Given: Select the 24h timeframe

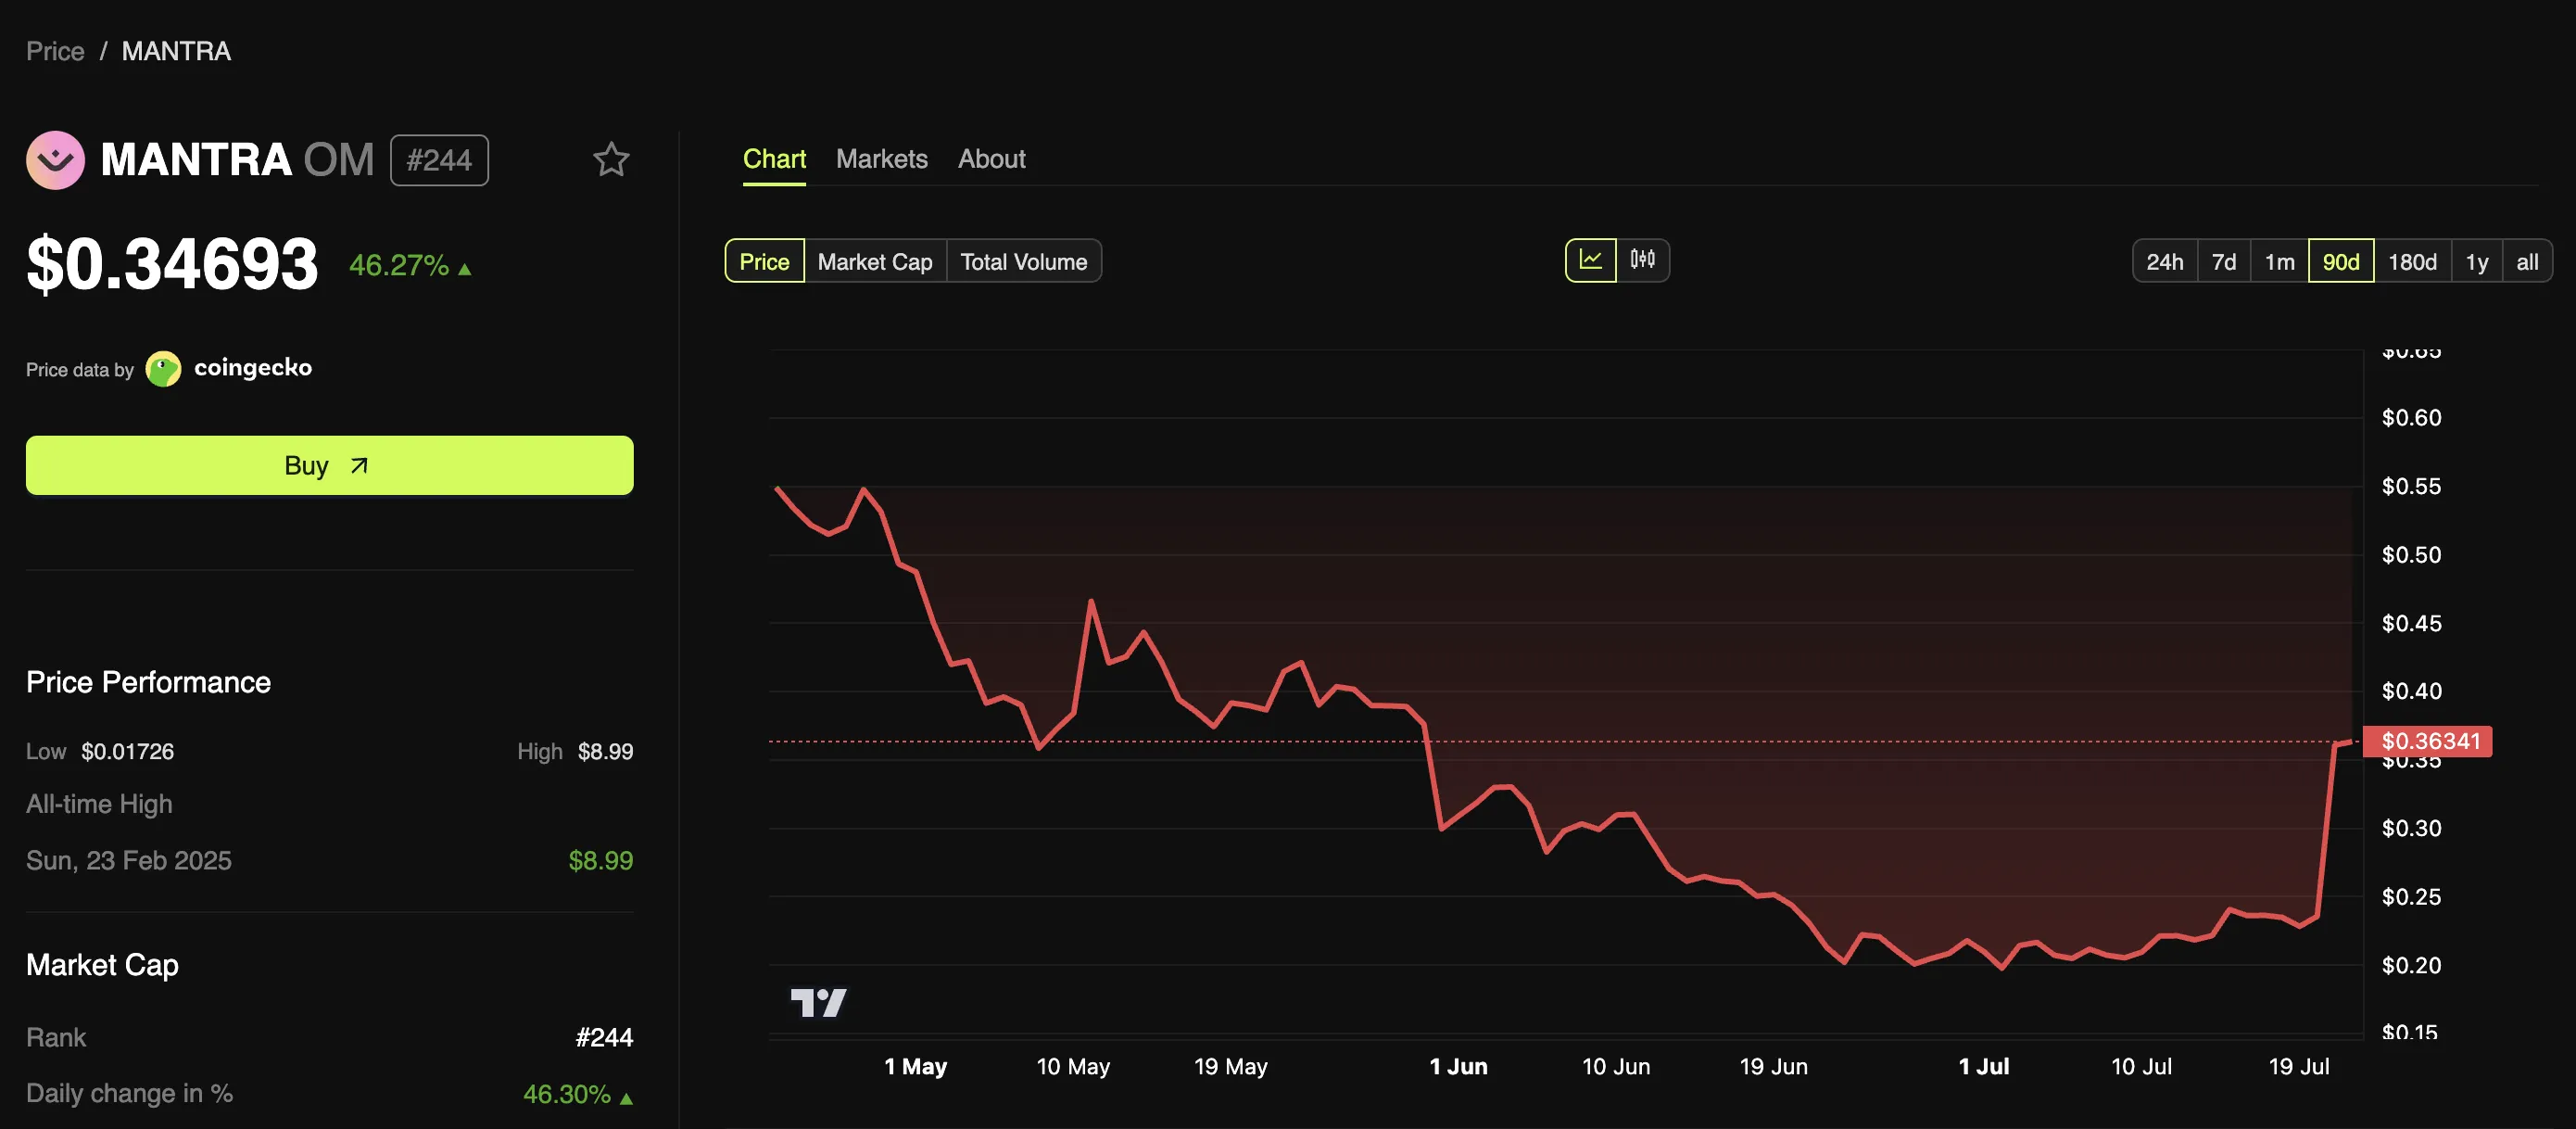Looking at the screenshot, I should coord(2165,261).
